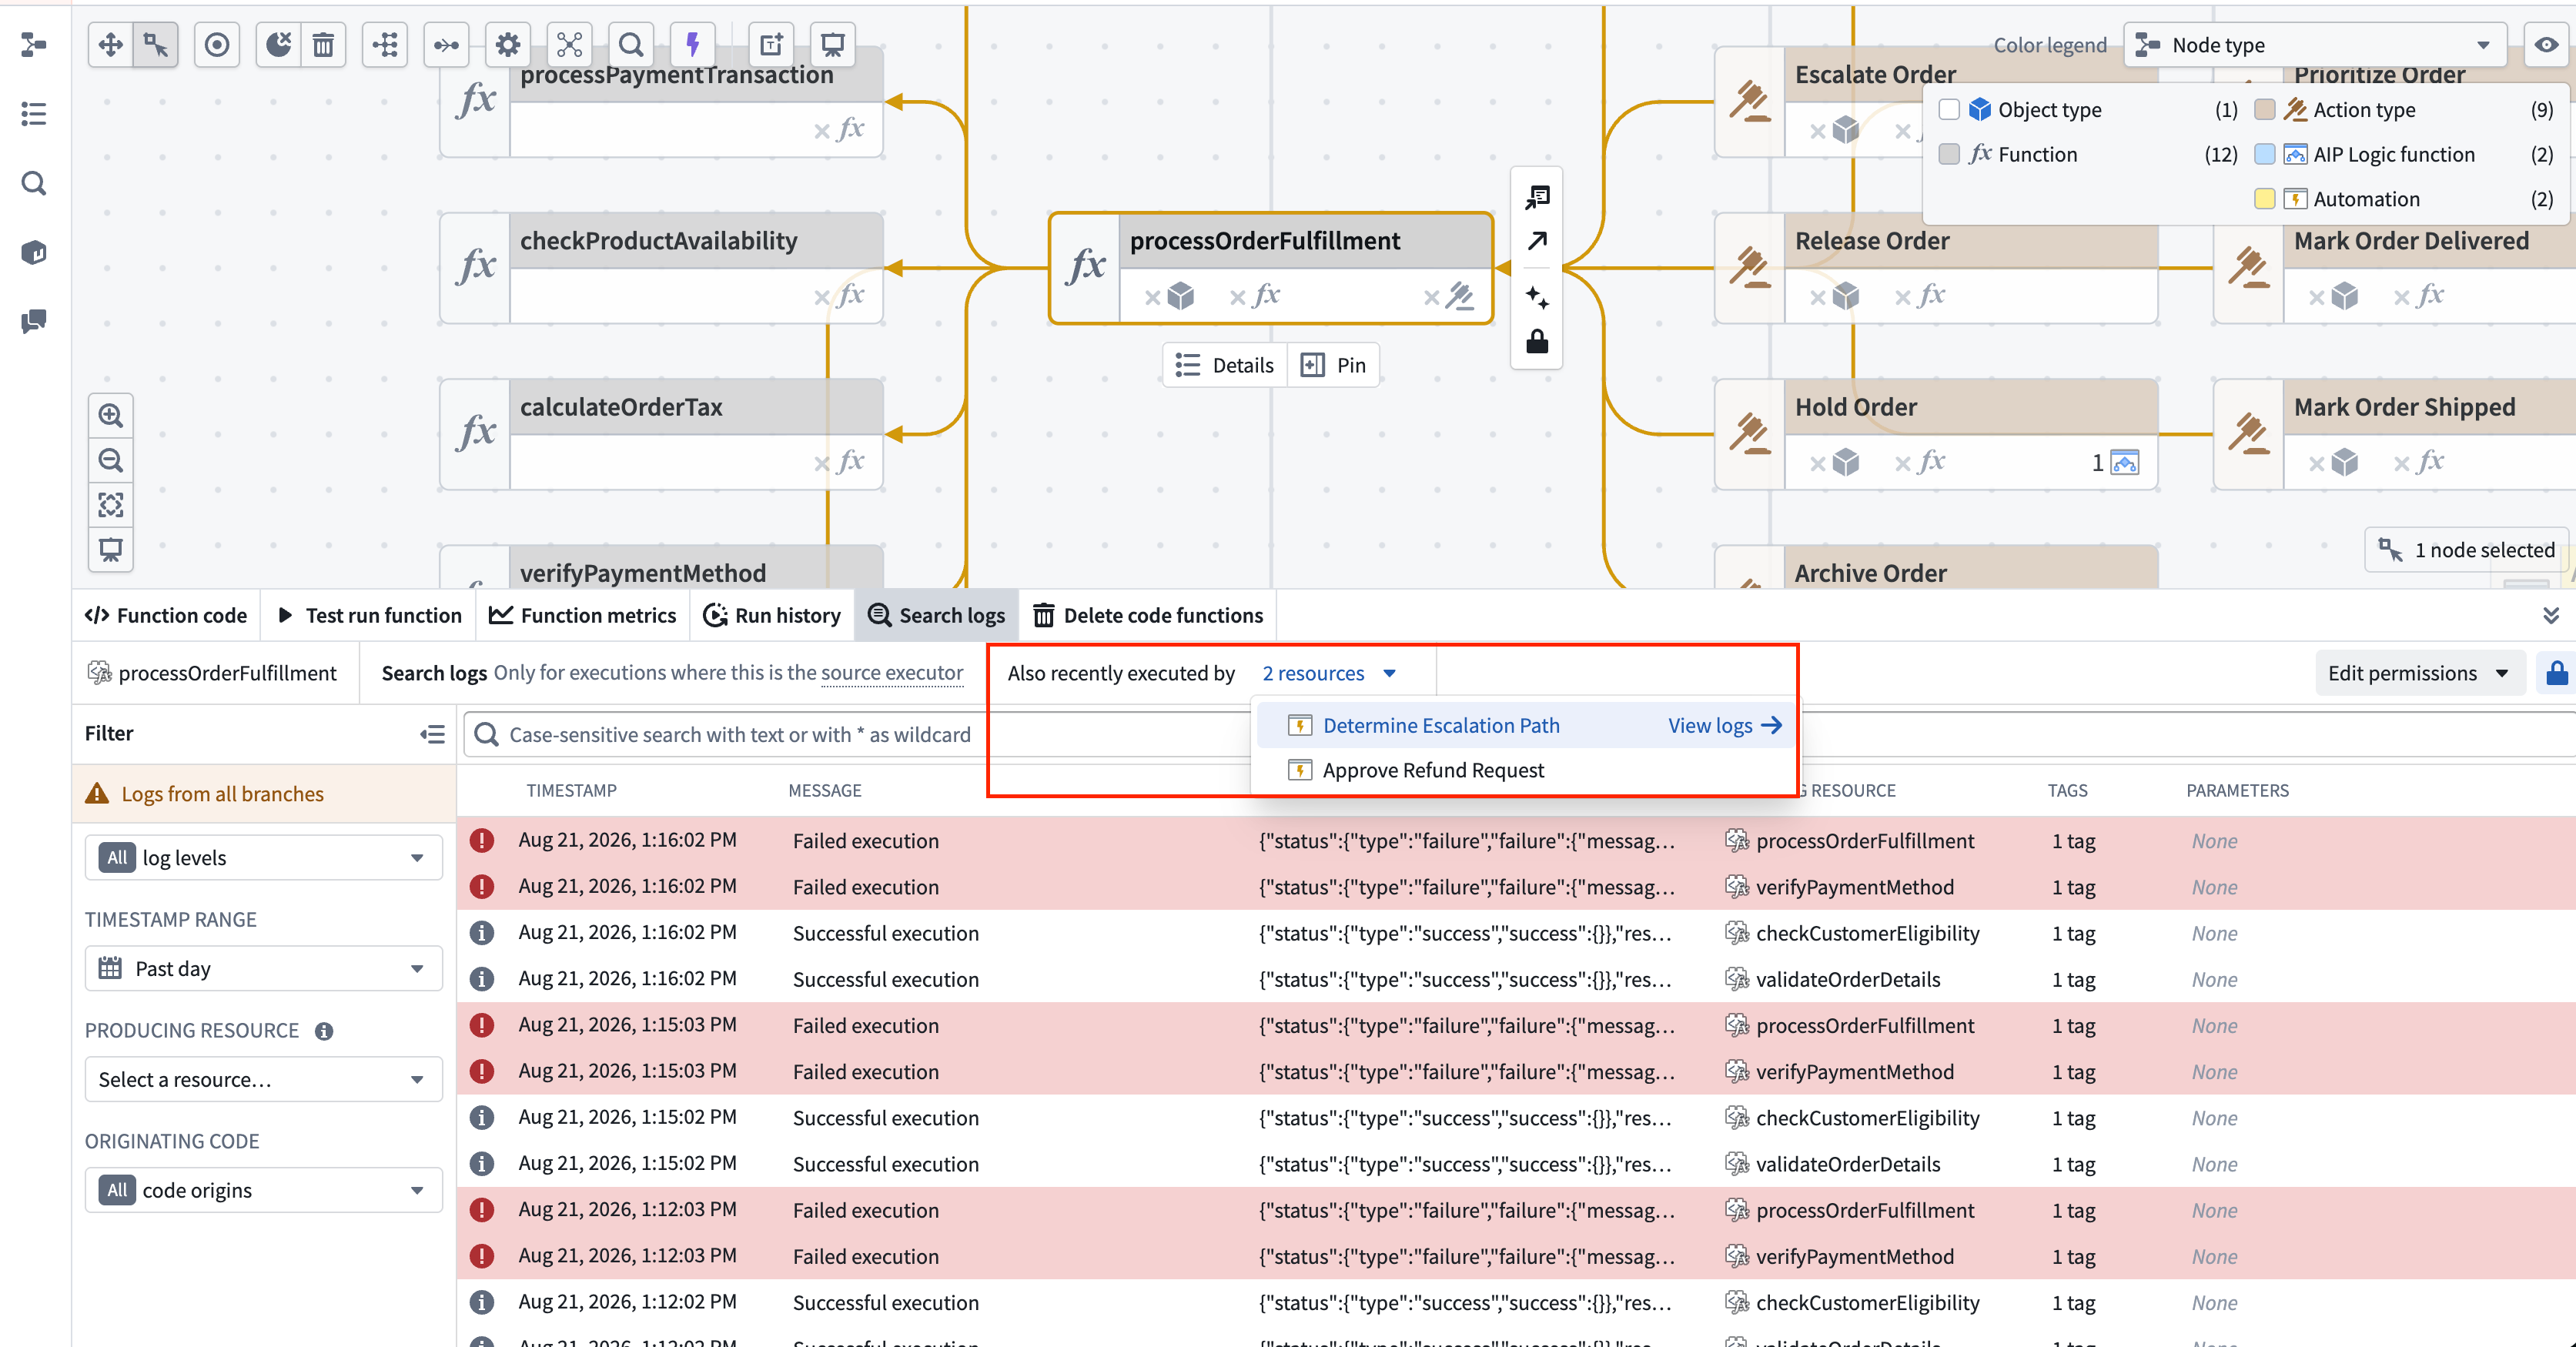Viewport: 2576px width, 1347px height.
Task: Toggle the AIP Logic function legend checkbox
Action: [2265, 154]
